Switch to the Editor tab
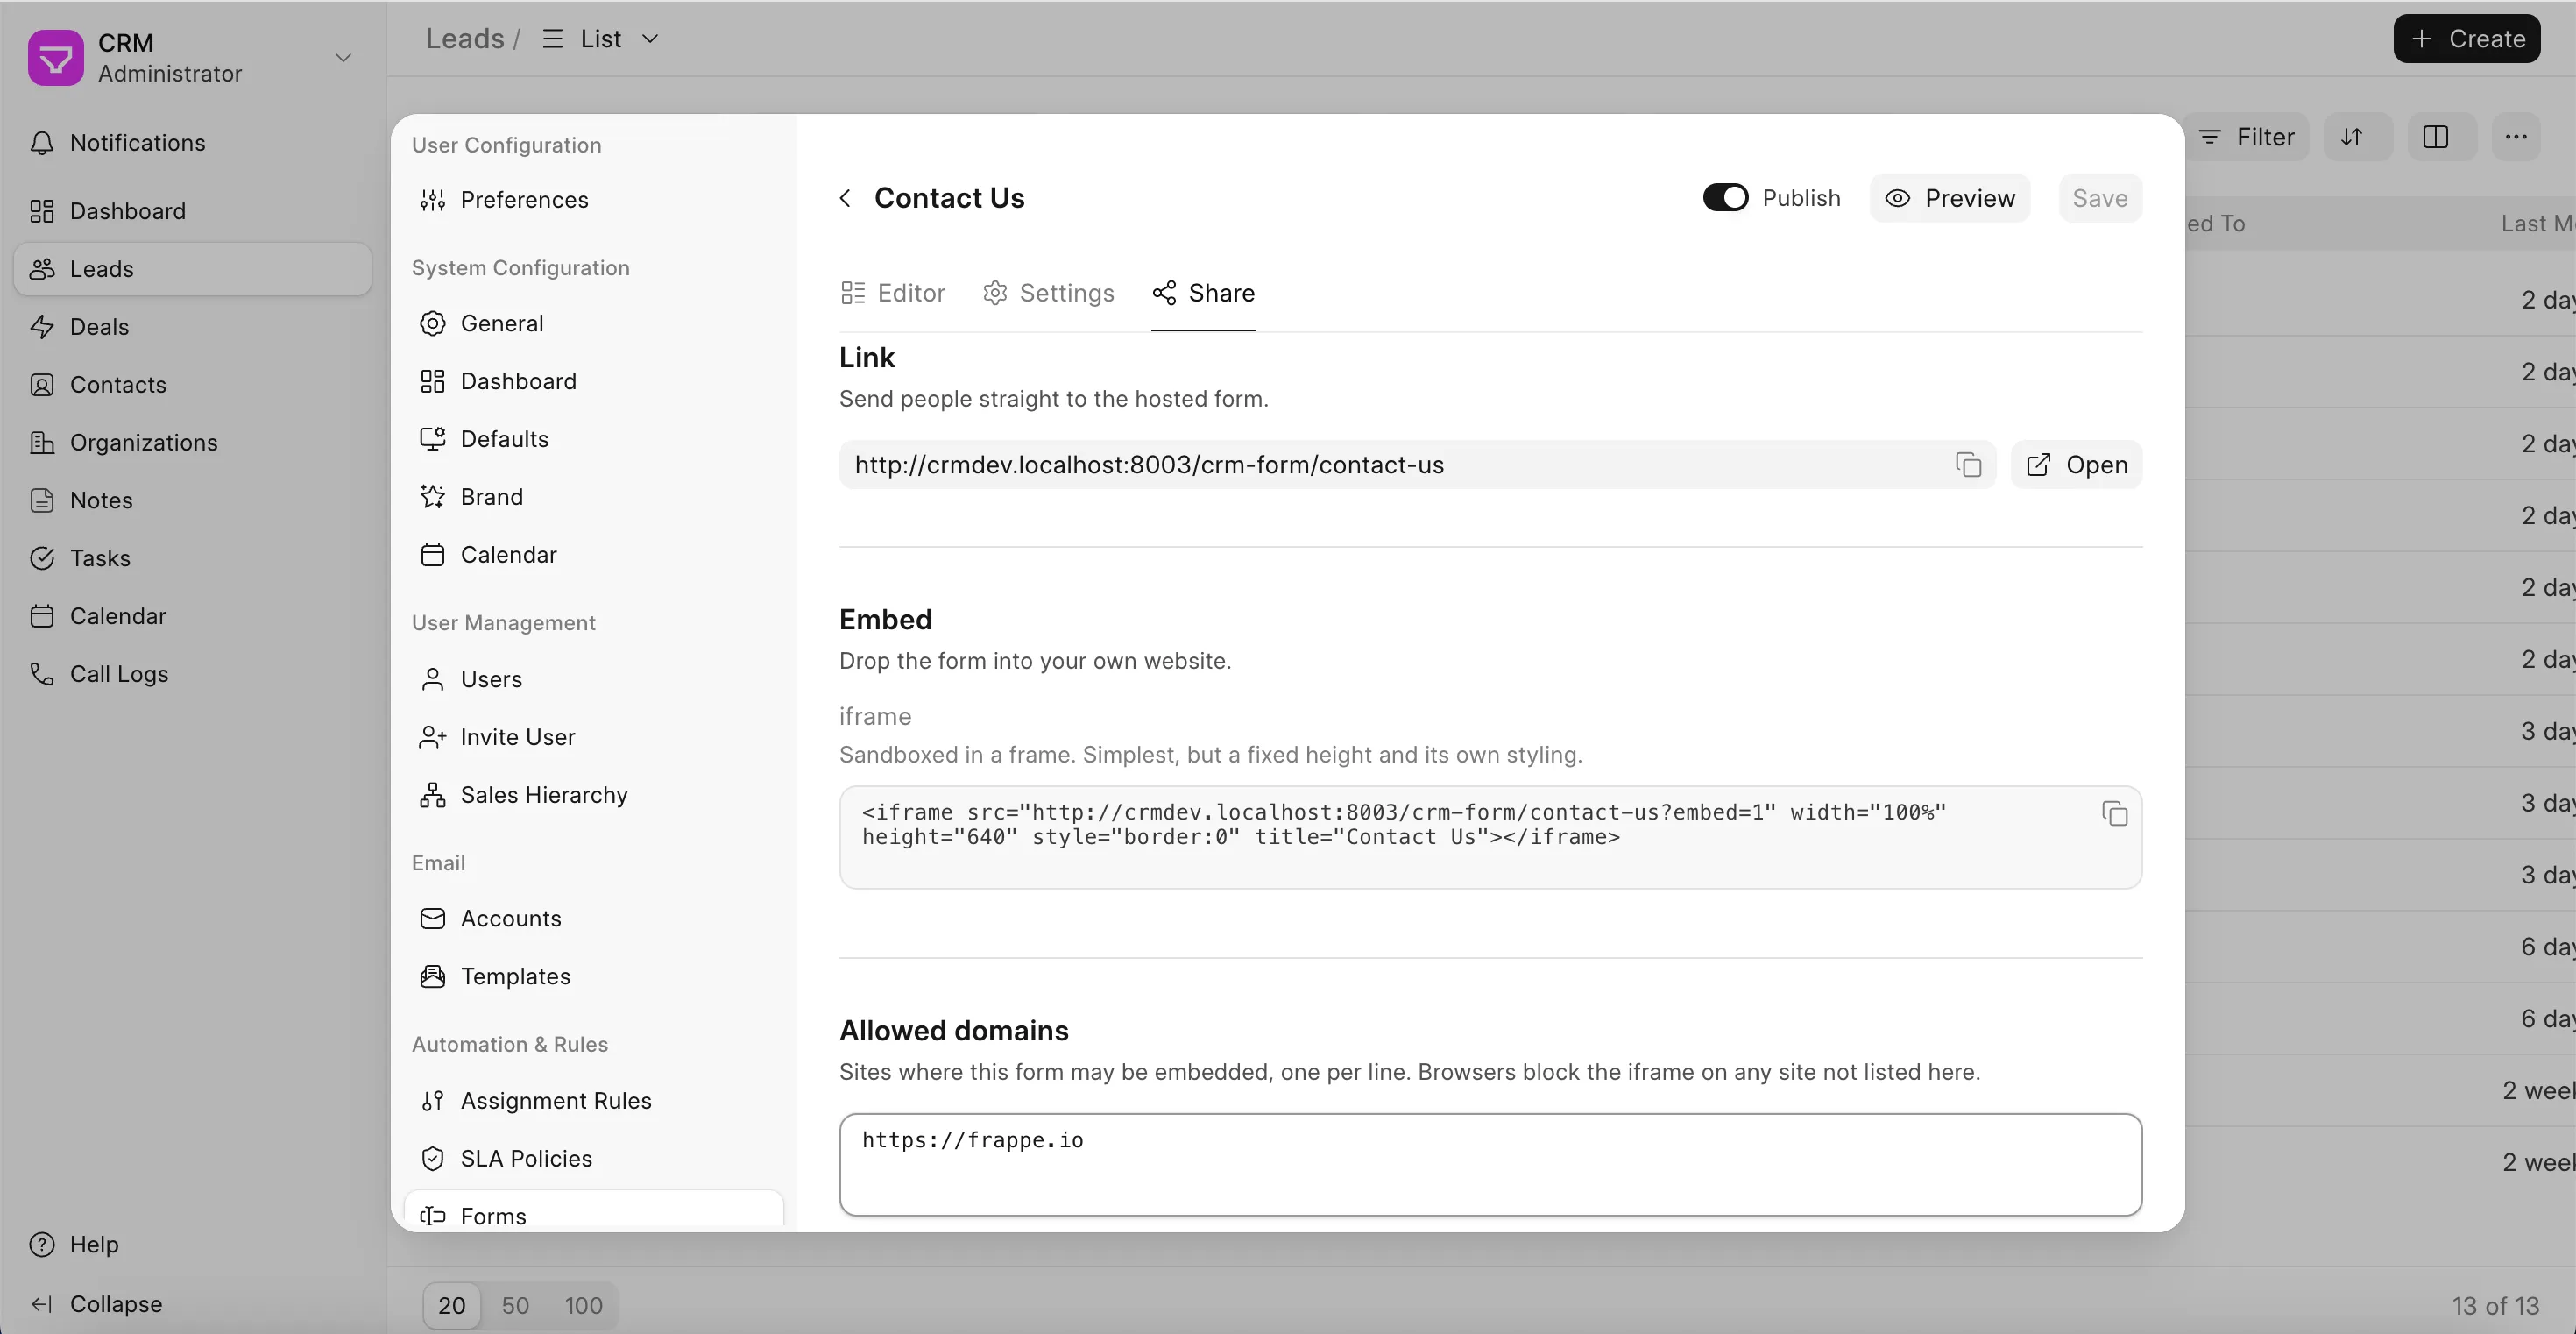Screen dimensions: 2576x1334 (x=893, y=293)
